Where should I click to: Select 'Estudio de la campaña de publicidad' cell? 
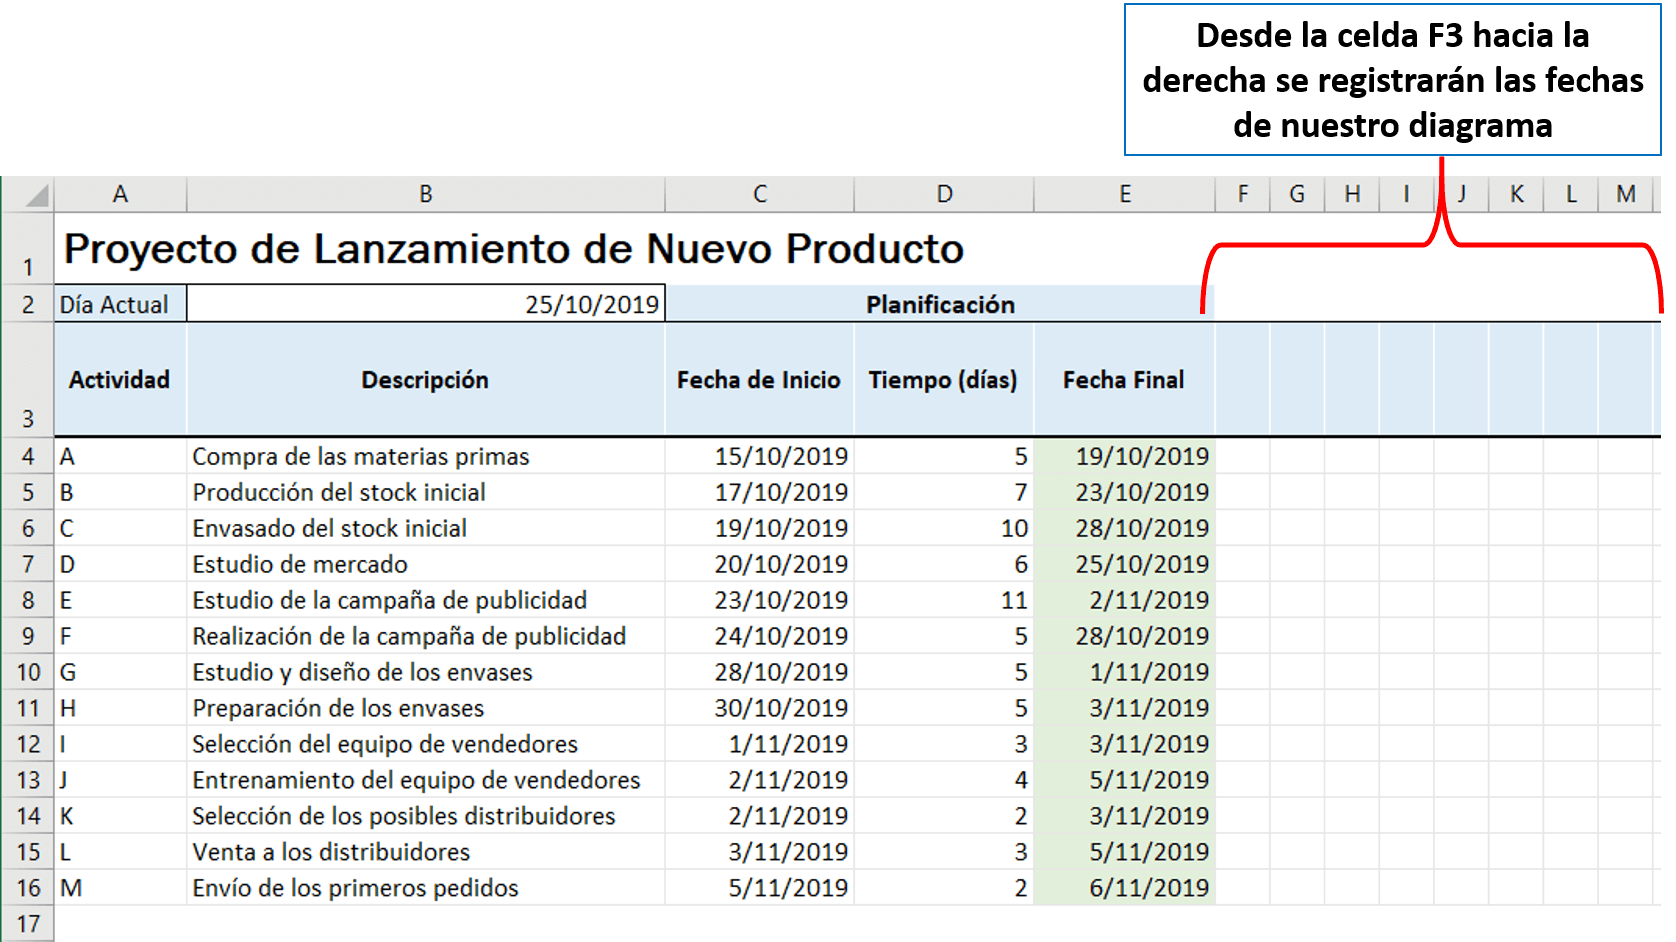coord(426,600)
